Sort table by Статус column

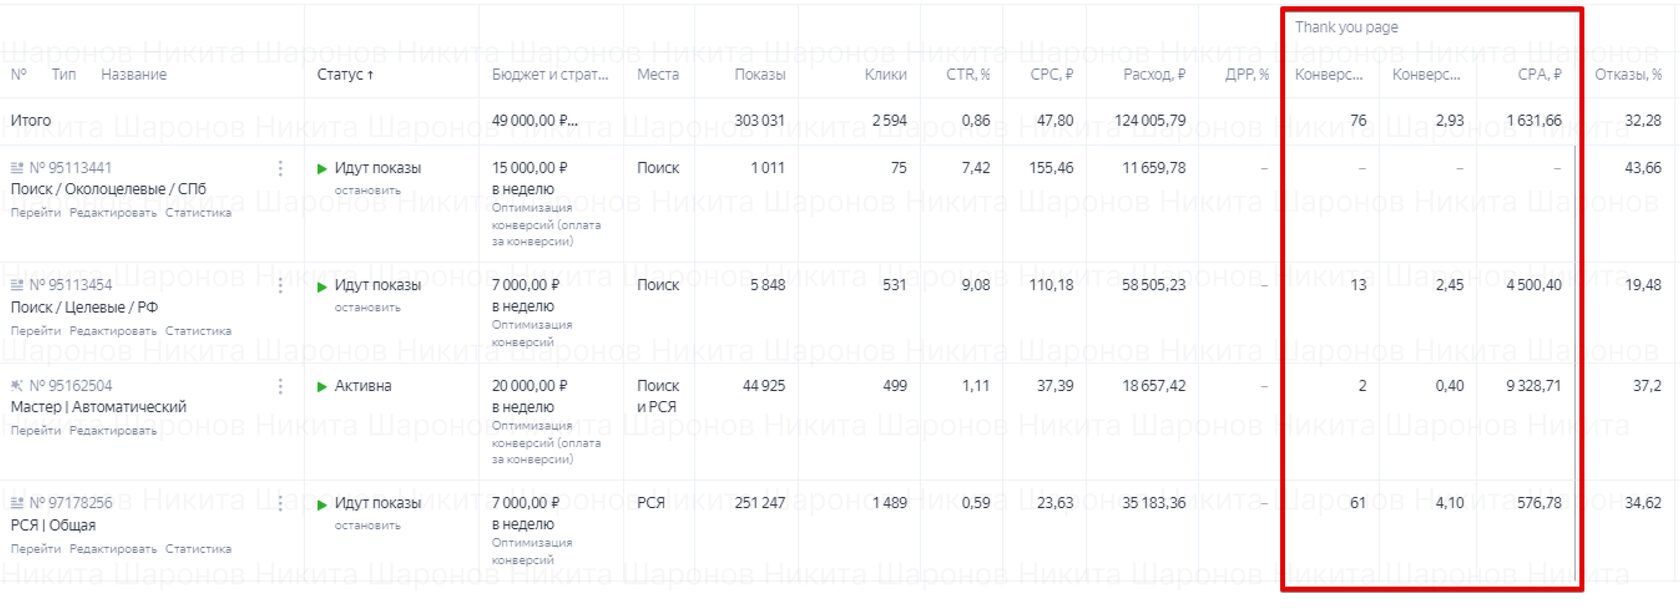coord(345,75)
